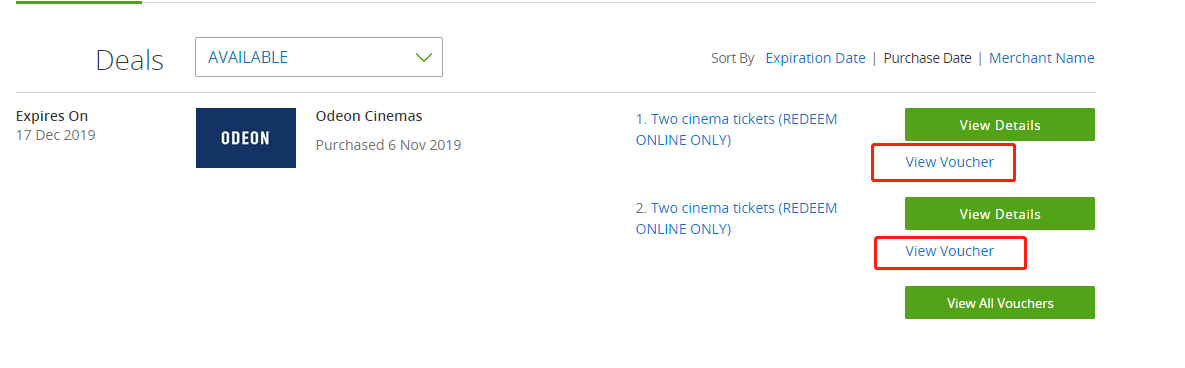The height and width of the screenshot is (368, 1185).
Task: Sort deals by Expiration Date
Action: [815, 58]
